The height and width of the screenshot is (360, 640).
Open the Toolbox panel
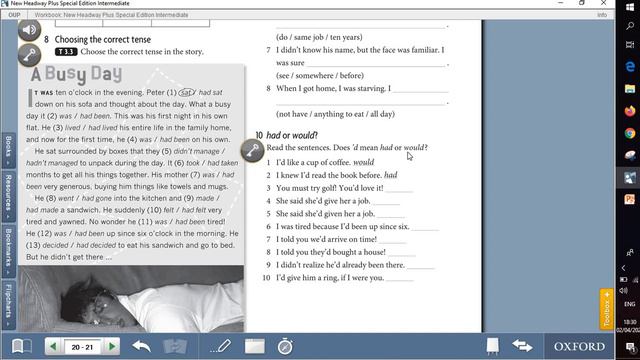[x=607, y=309]
